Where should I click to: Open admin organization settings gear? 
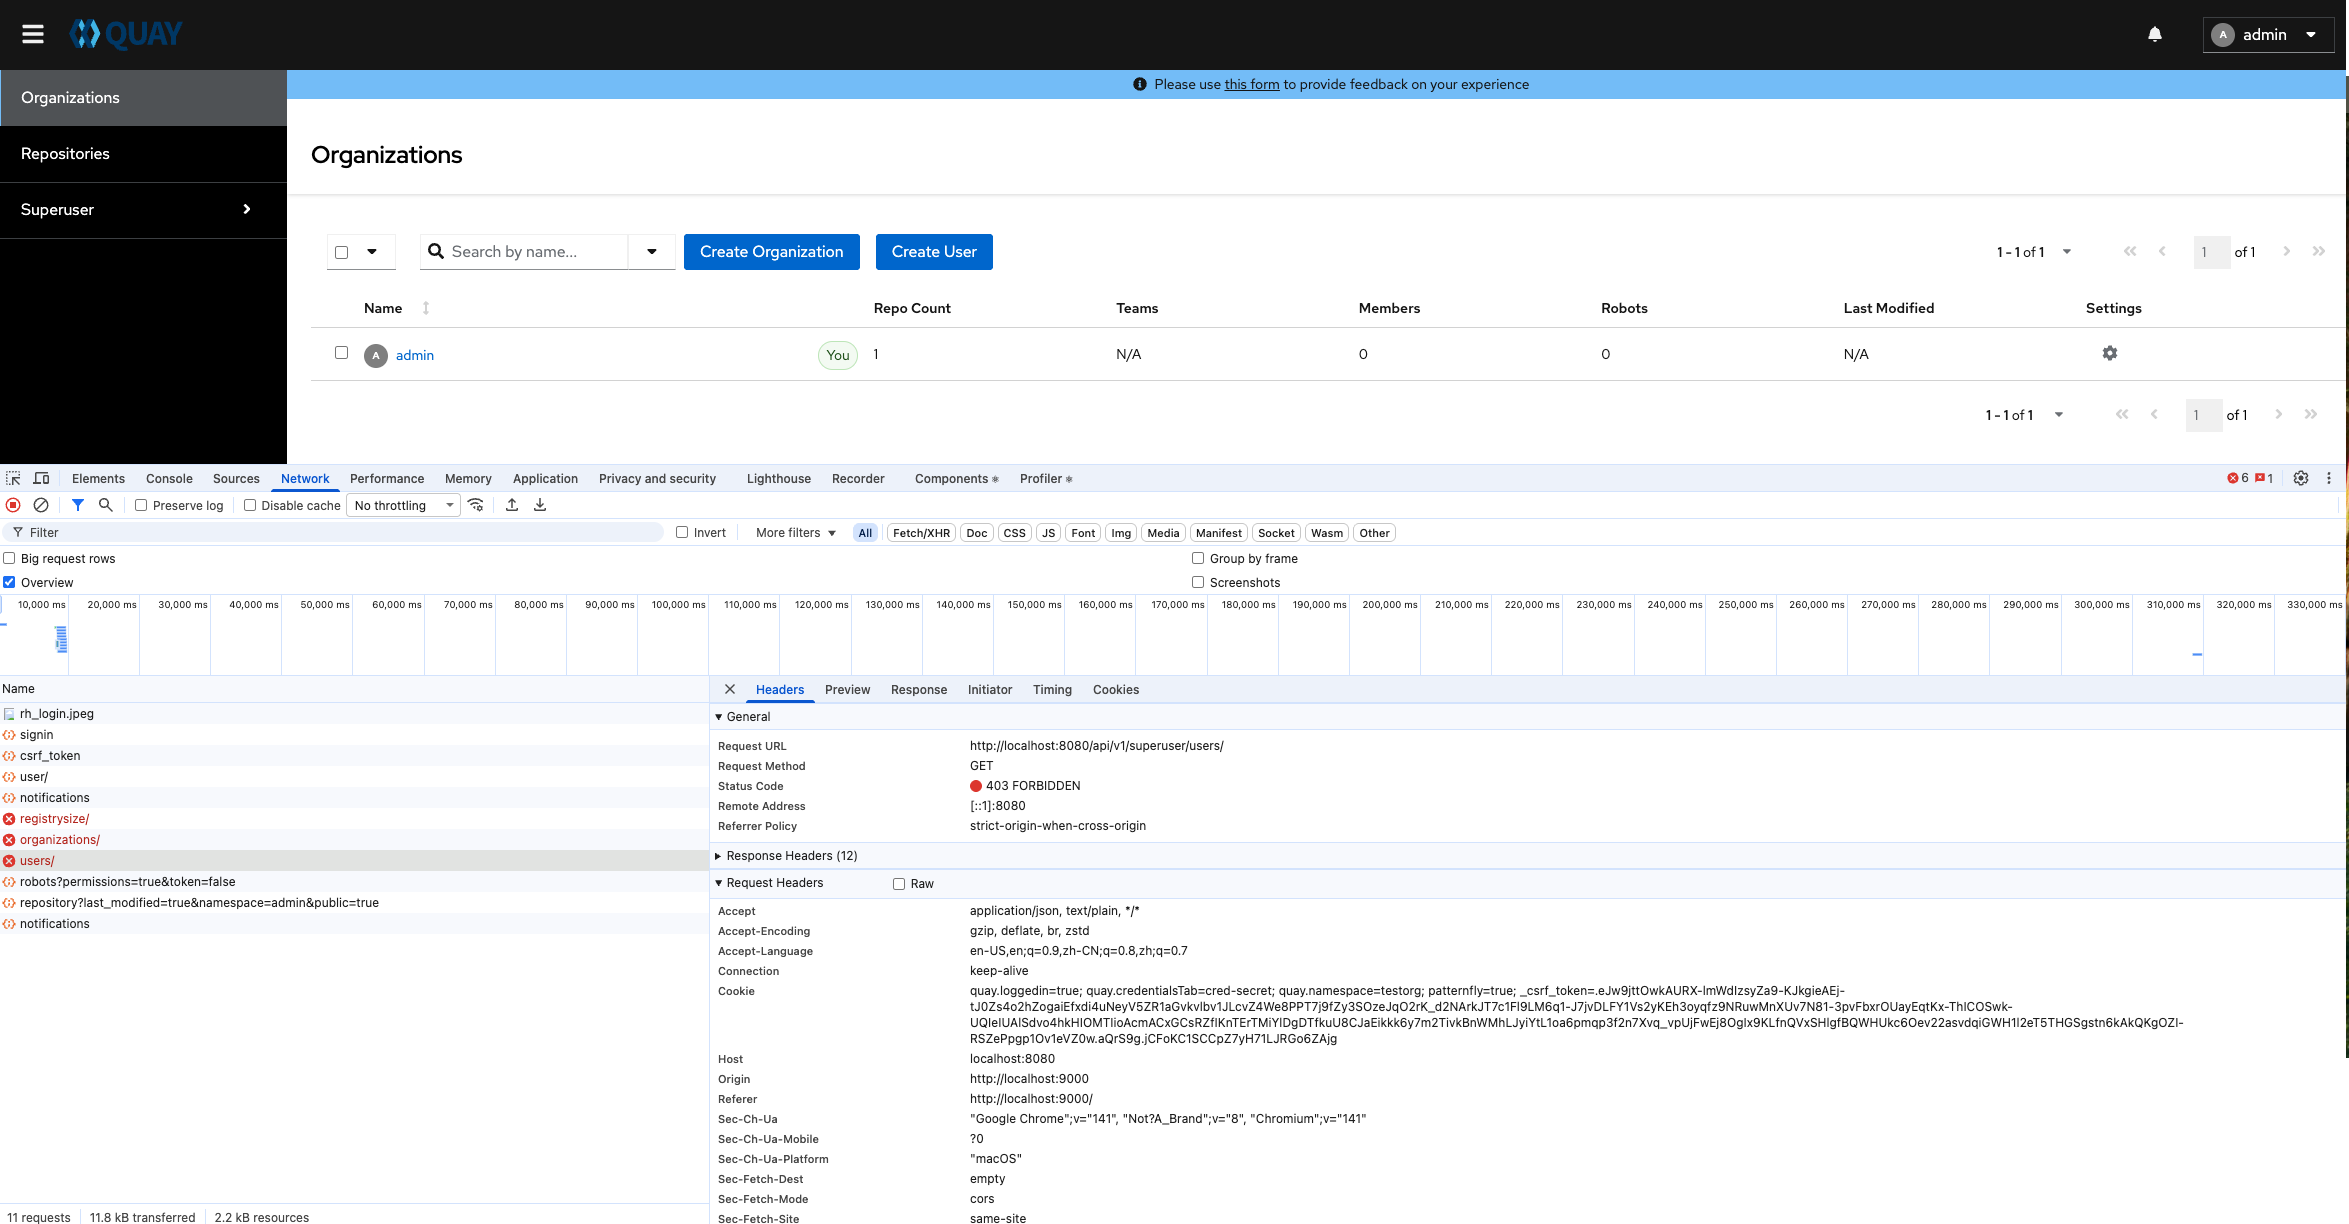tap(2110, 353)
